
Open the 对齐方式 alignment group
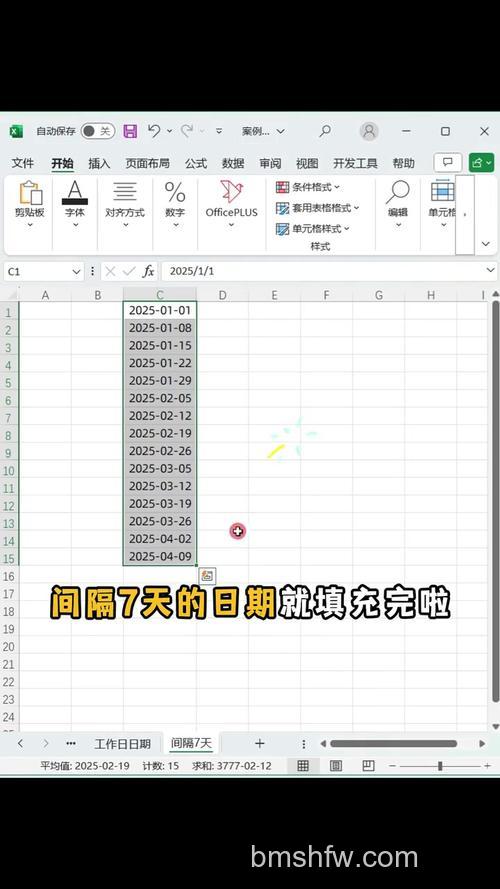click(125, 205)
